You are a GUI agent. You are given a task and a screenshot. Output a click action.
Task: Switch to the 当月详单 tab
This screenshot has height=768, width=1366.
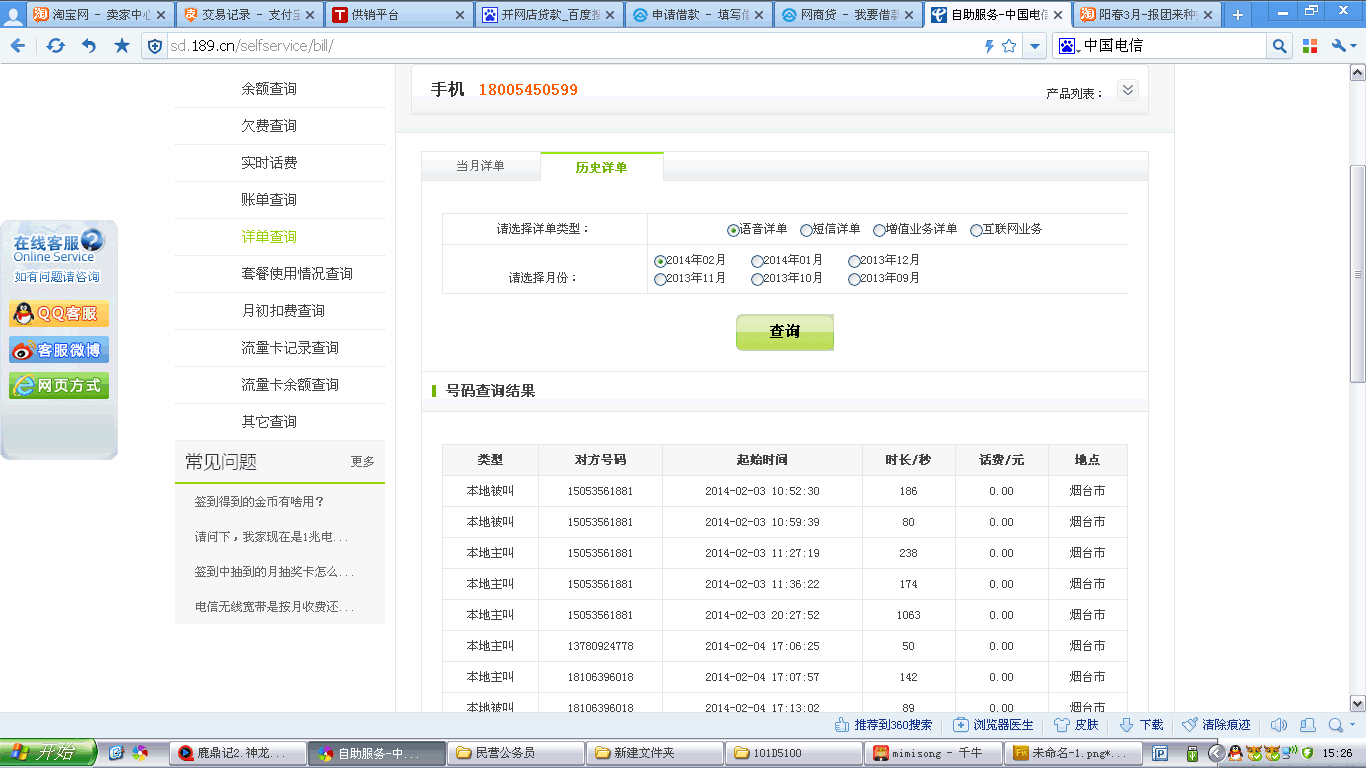coord(480,167)
